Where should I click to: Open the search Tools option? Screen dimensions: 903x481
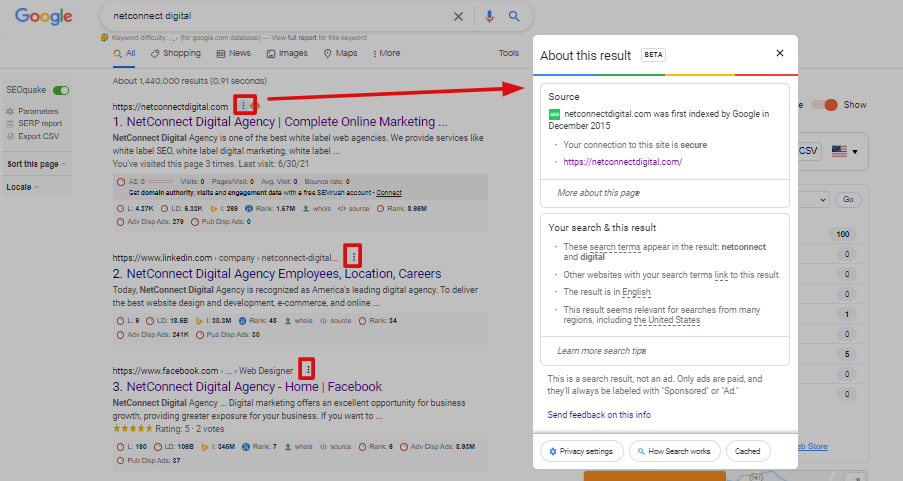pos(509,53)
